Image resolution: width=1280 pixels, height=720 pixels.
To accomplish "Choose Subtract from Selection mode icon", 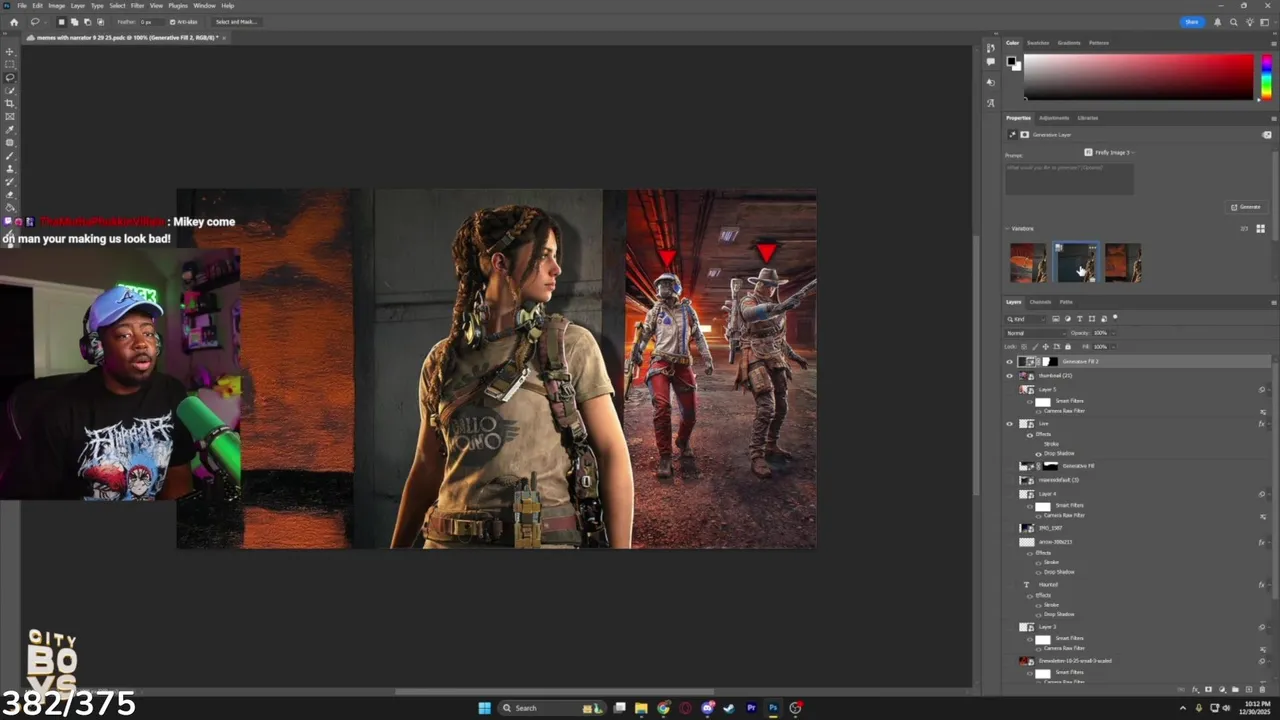I will (x=87, y=22).
